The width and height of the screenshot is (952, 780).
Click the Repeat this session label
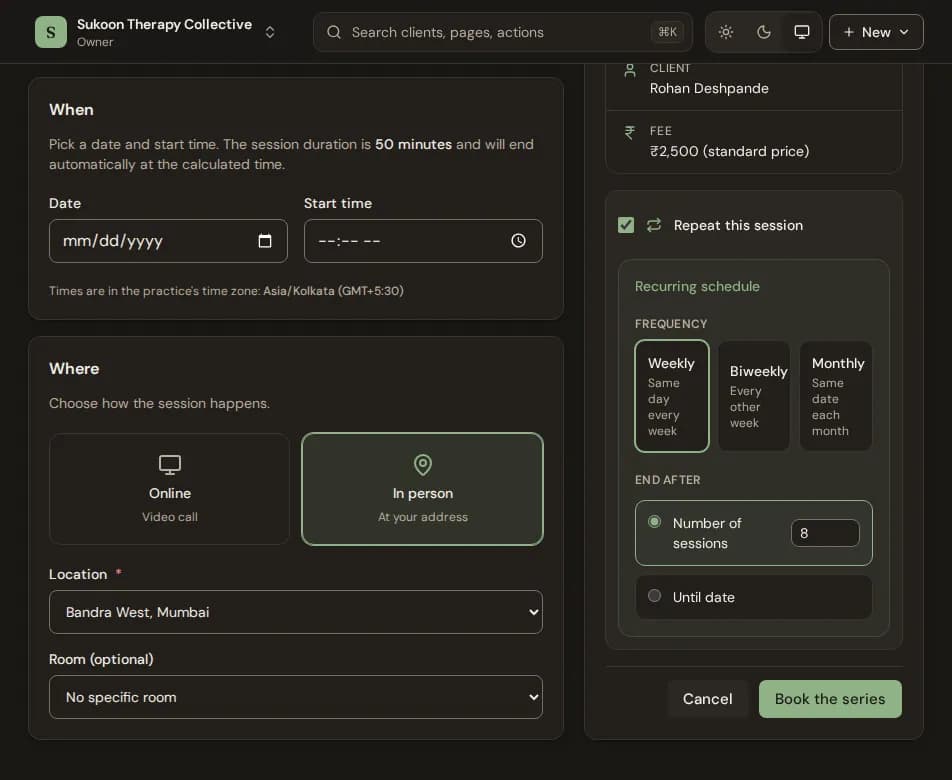[738, 225]
